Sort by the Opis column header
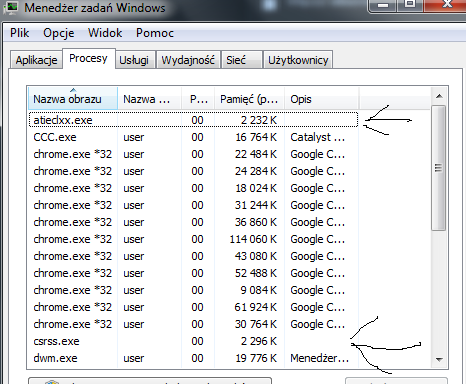This screenshot has width=466, height=384. [x=321, y=99]
